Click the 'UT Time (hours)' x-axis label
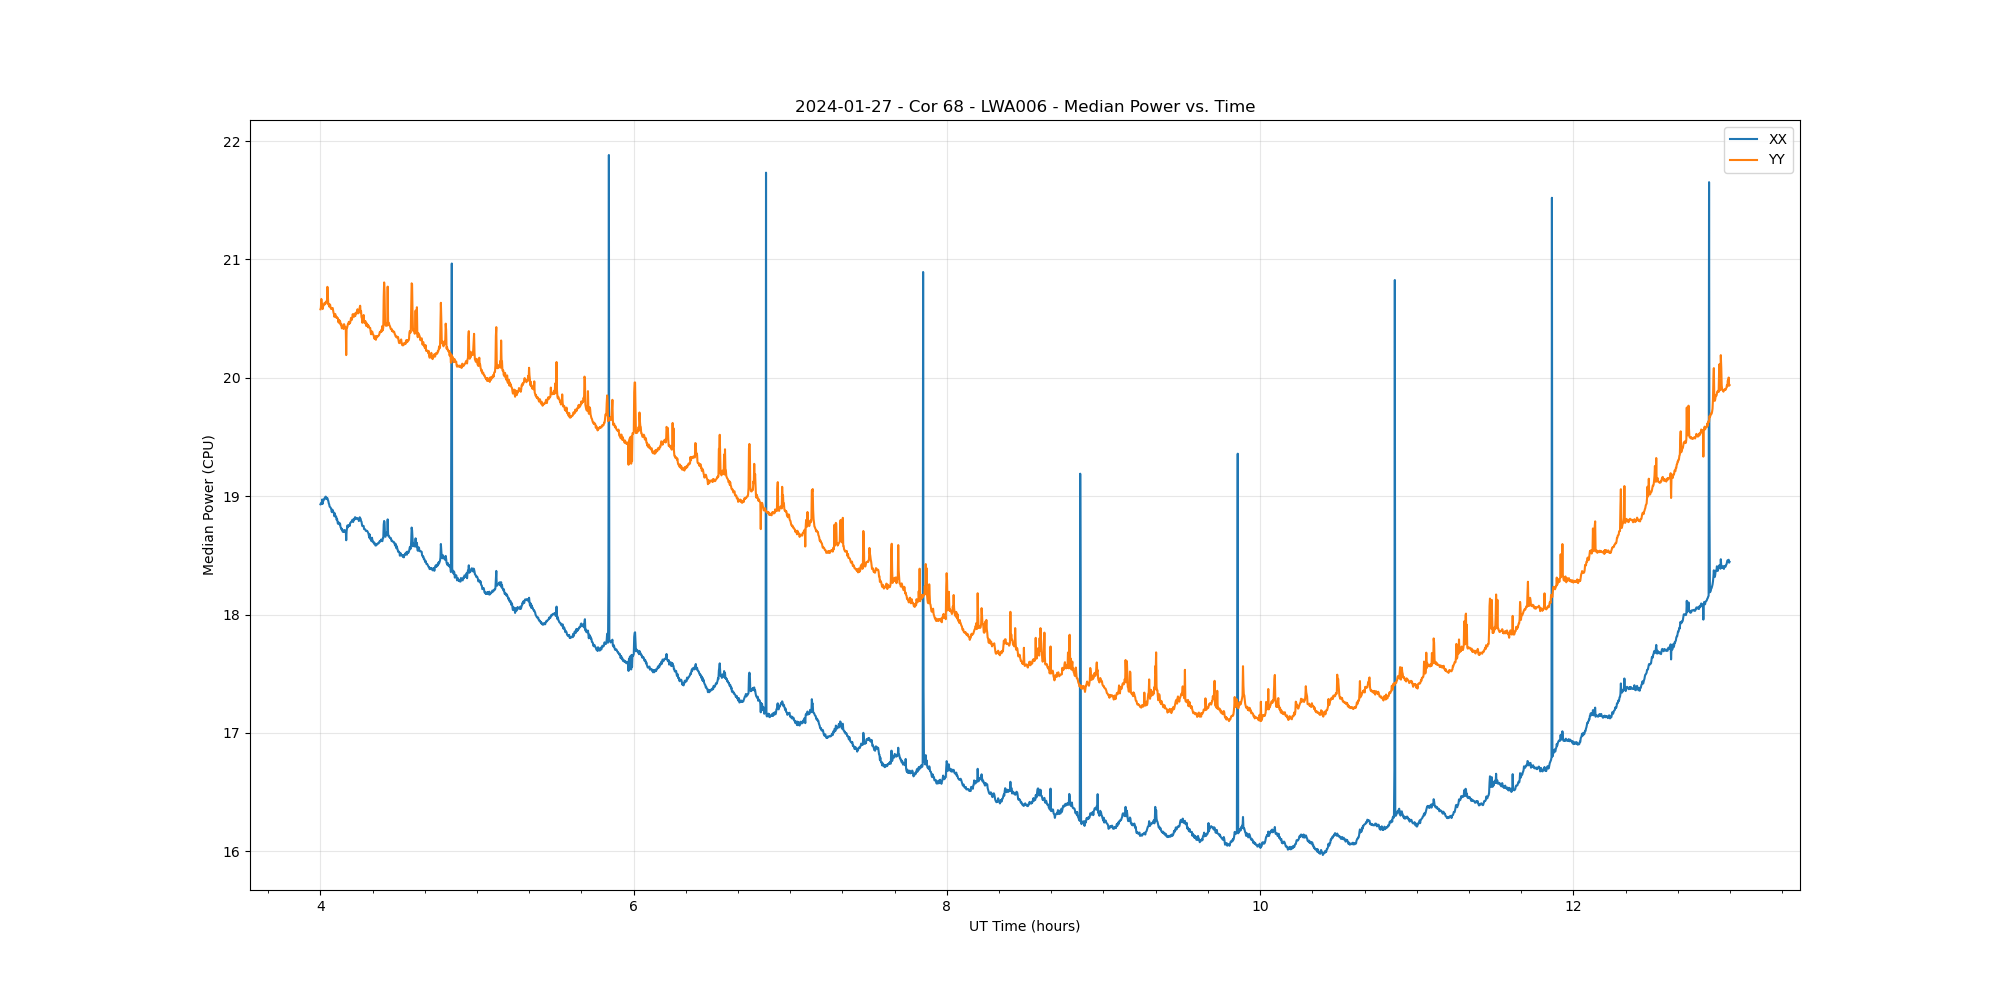 coord(1024,927)
